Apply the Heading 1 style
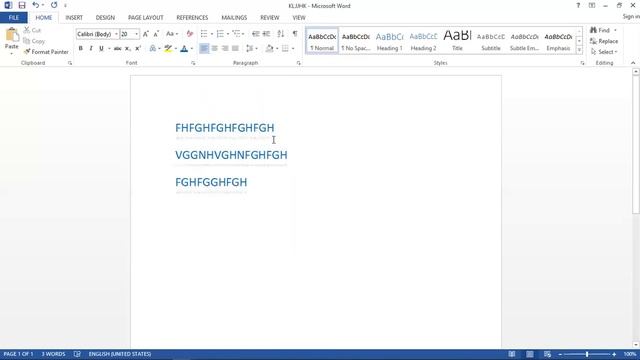The image size is (640, 360). coord(389,41)
